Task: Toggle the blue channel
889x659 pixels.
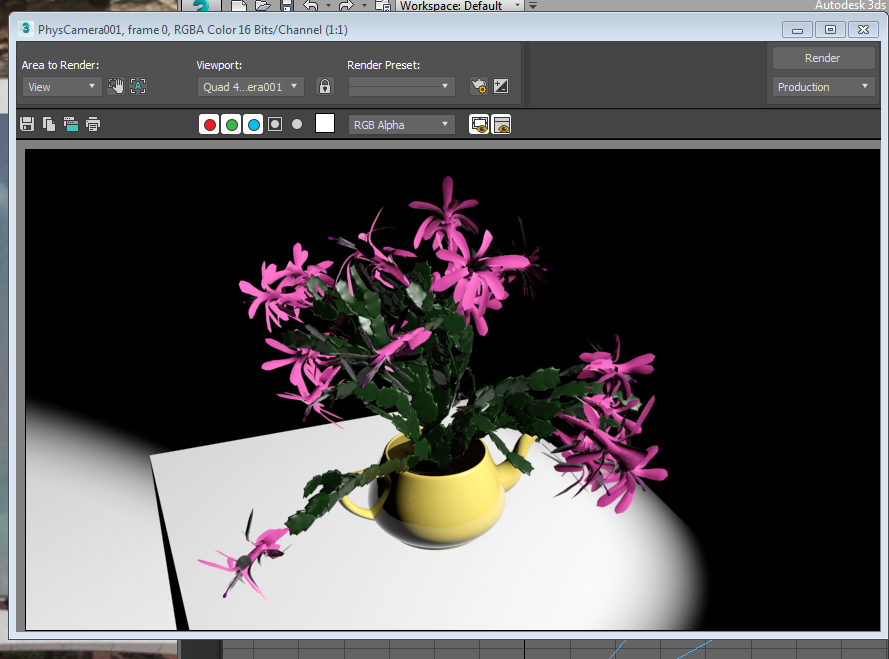Action: click(x=253, y=124)
